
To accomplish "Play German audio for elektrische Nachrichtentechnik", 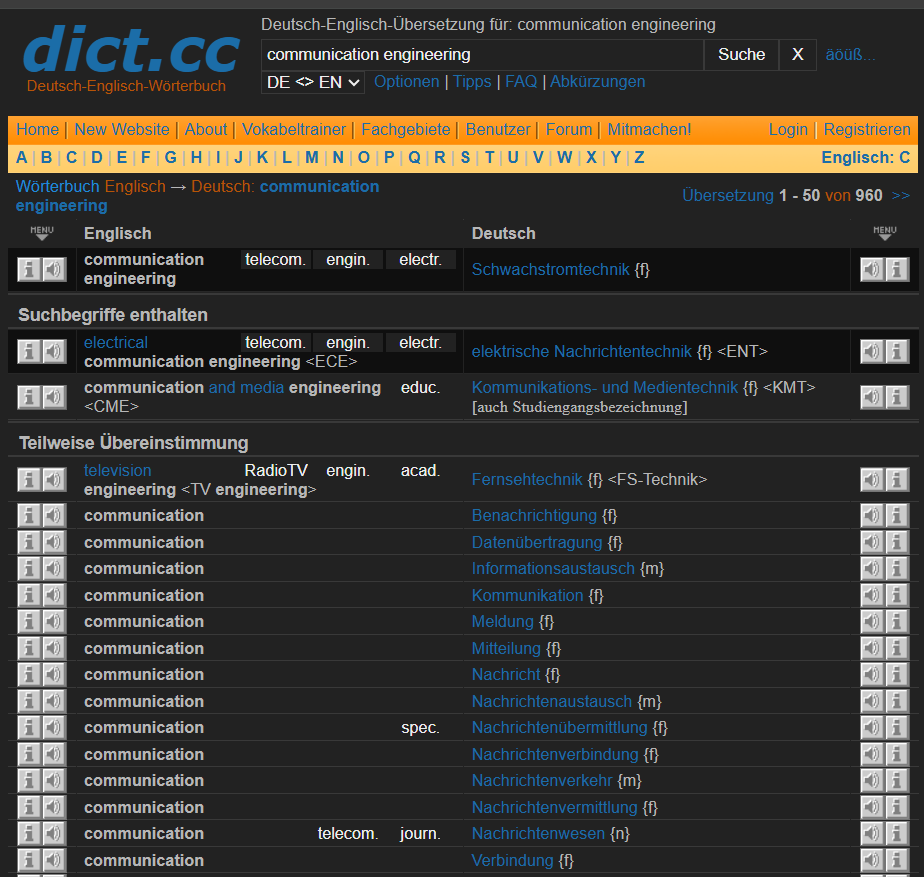I will point(872,351).
